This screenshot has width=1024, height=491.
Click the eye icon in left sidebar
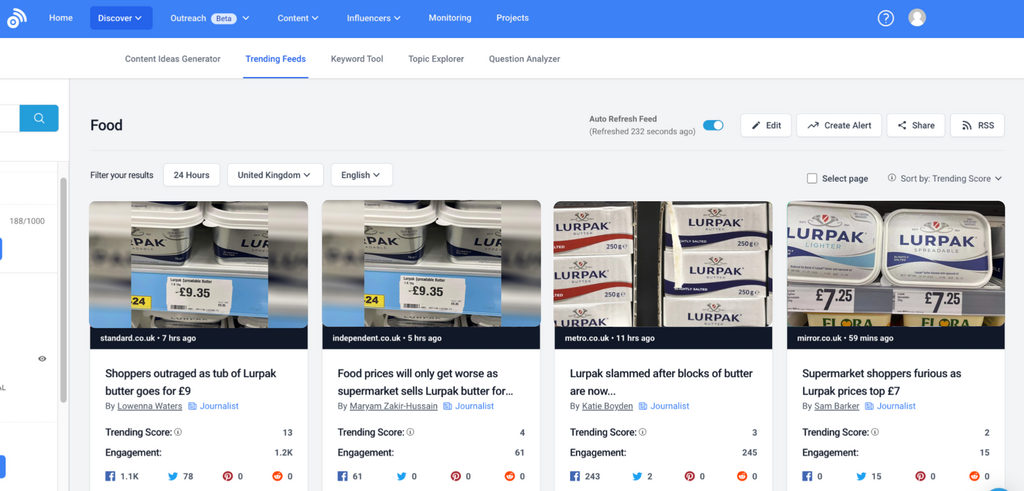click(x=42, y=359)
